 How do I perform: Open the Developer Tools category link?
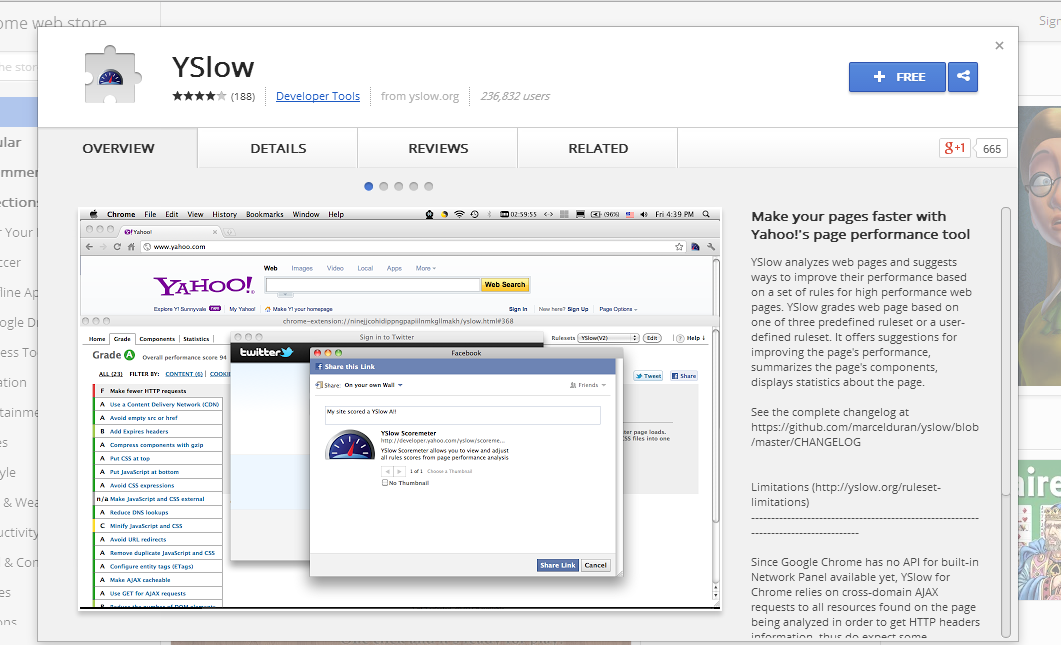[x=317, y=96]
